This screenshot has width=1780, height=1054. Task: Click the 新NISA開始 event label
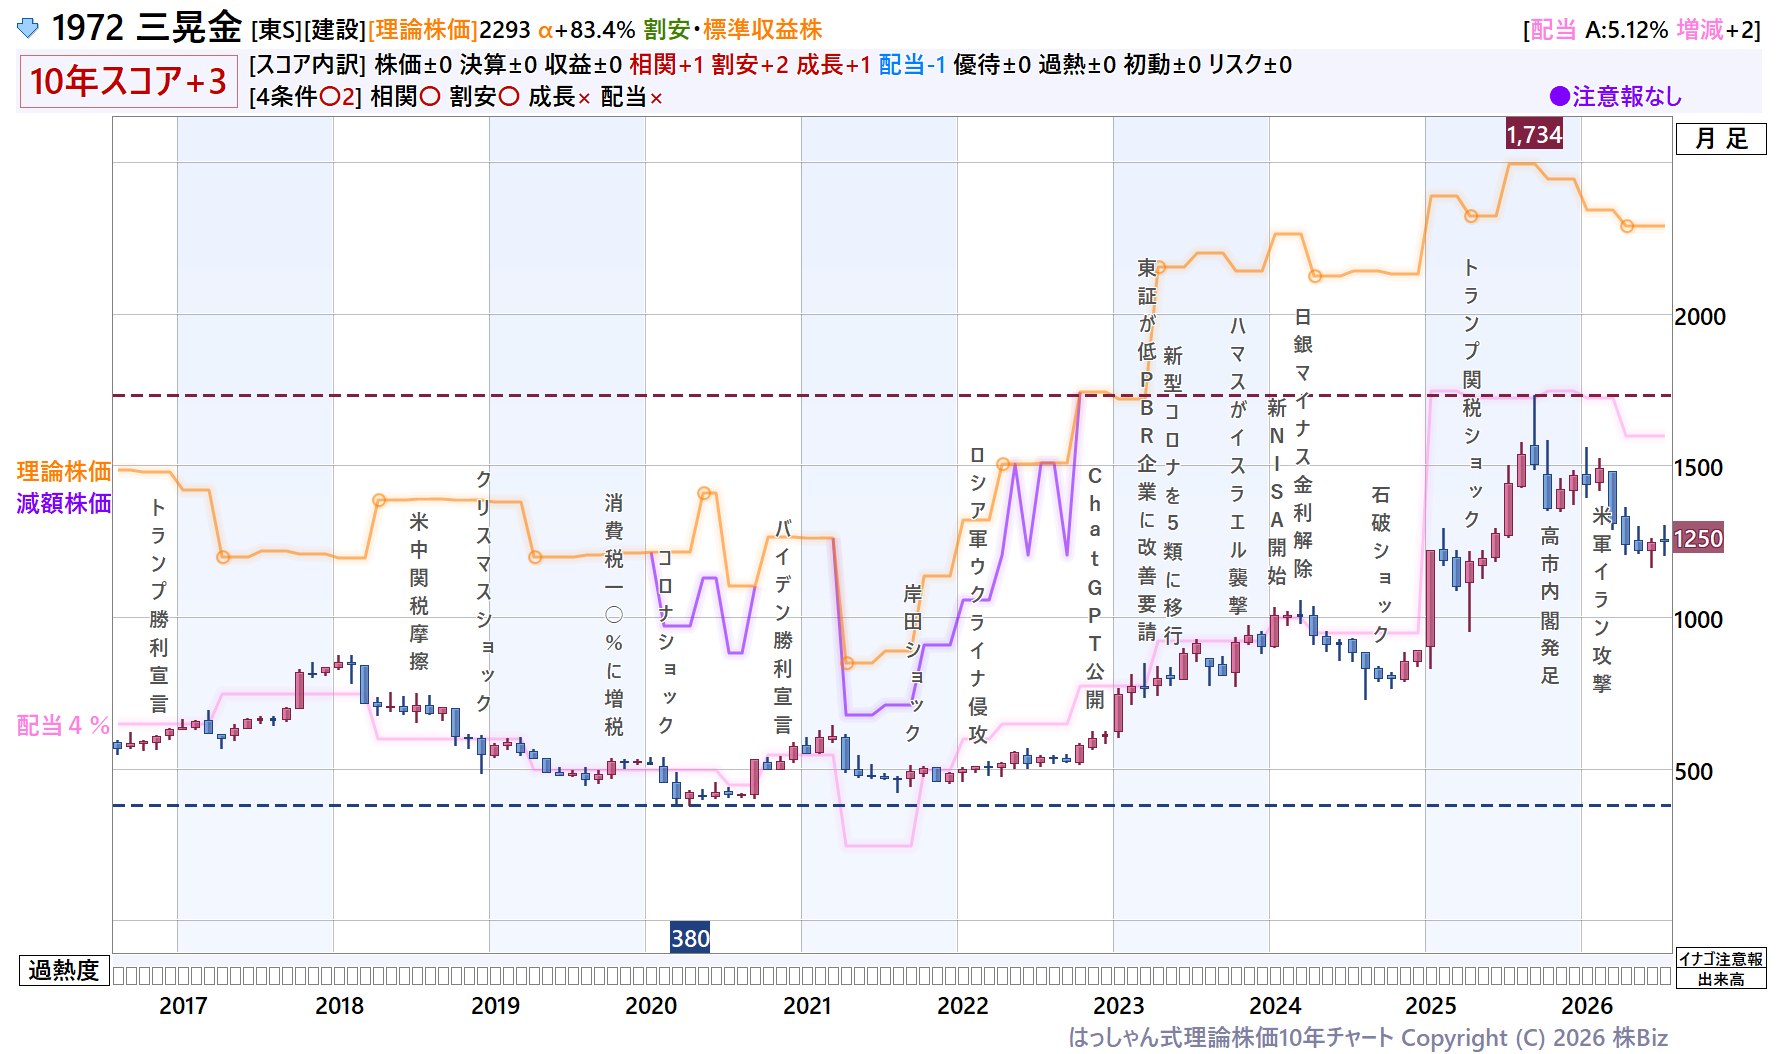pyautogui.click(x=1277, y=492)
